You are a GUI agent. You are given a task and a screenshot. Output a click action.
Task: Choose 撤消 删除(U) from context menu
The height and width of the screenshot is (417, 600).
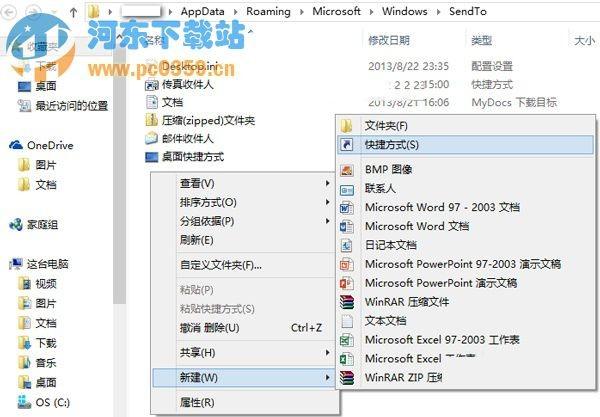click(x=243, y=328)
